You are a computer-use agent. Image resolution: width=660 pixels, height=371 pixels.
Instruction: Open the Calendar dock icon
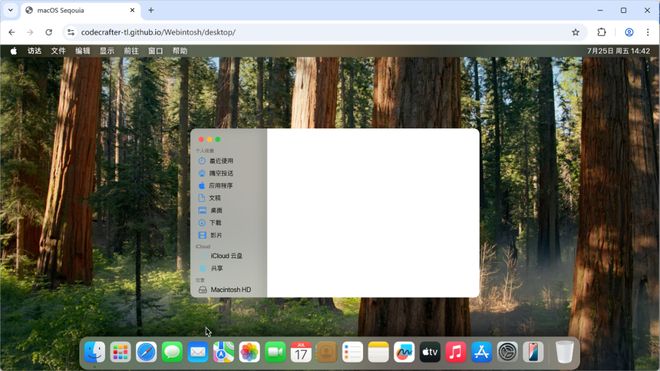tap(301, 352)
